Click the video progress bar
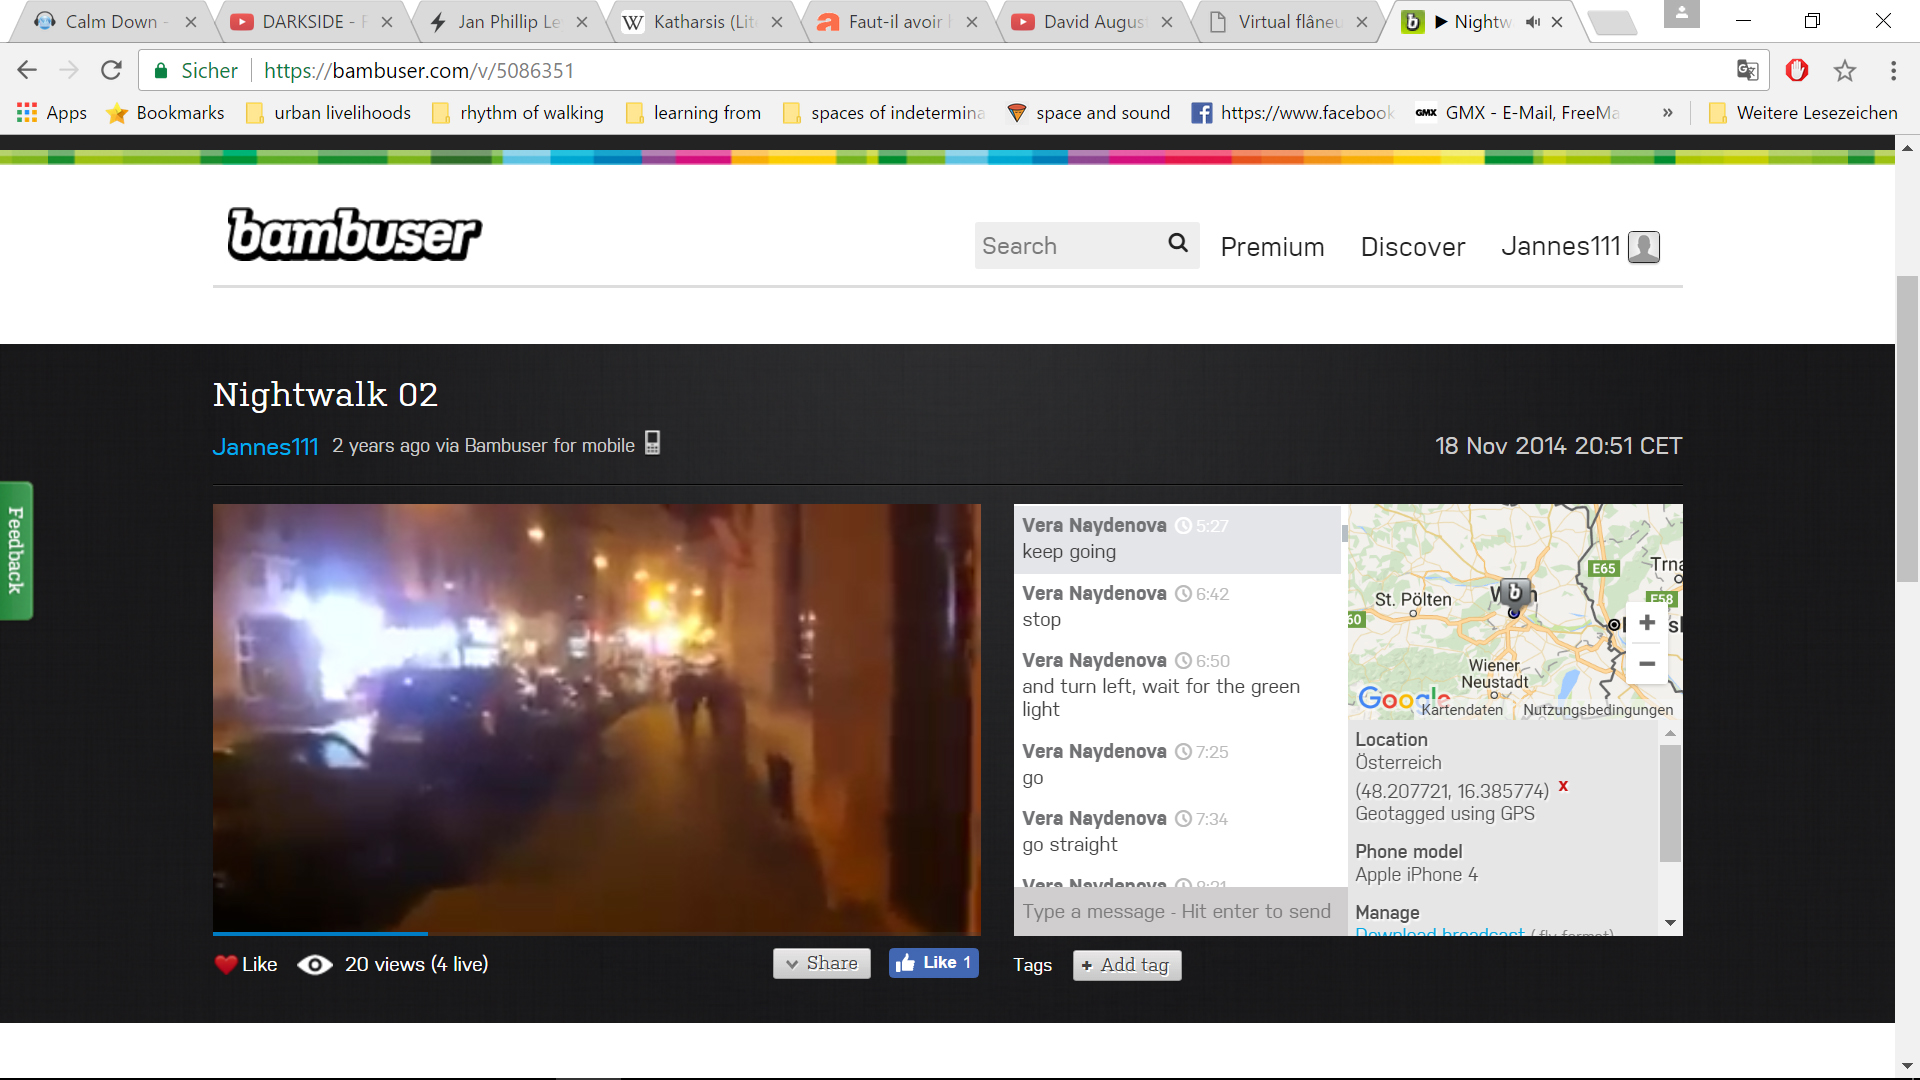 click(x=597, y=933)
